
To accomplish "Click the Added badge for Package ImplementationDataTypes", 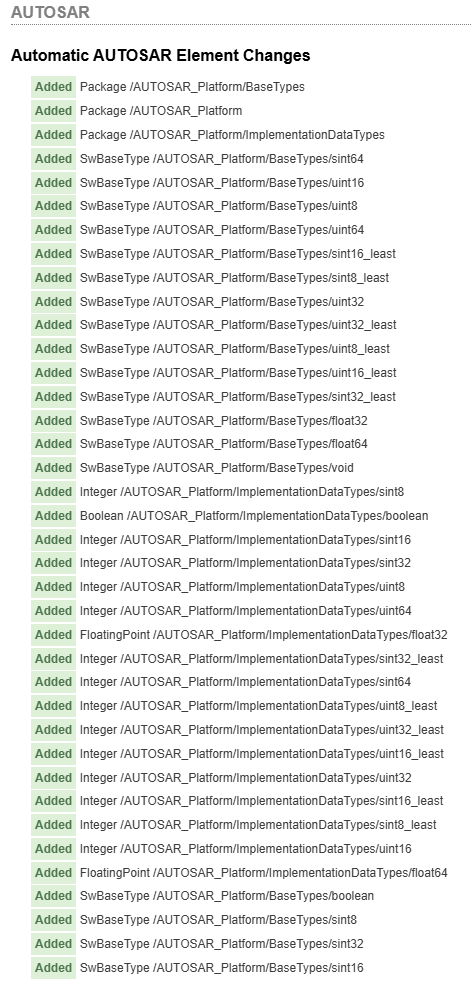I will tap(54, 135).
